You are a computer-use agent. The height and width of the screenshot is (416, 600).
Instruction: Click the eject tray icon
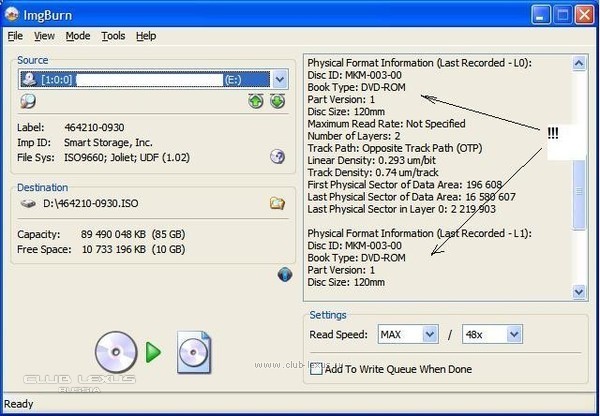[x=256, y=101]
